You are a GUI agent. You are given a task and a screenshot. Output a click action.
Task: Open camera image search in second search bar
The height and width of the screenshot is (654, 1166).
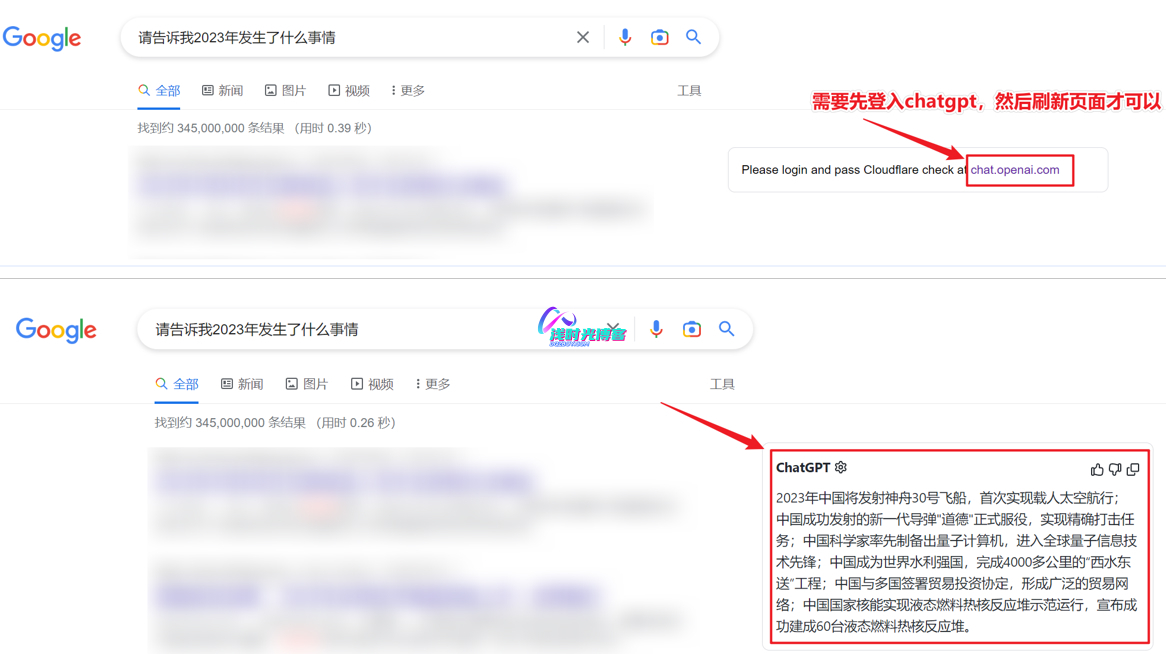click(692, 330)
